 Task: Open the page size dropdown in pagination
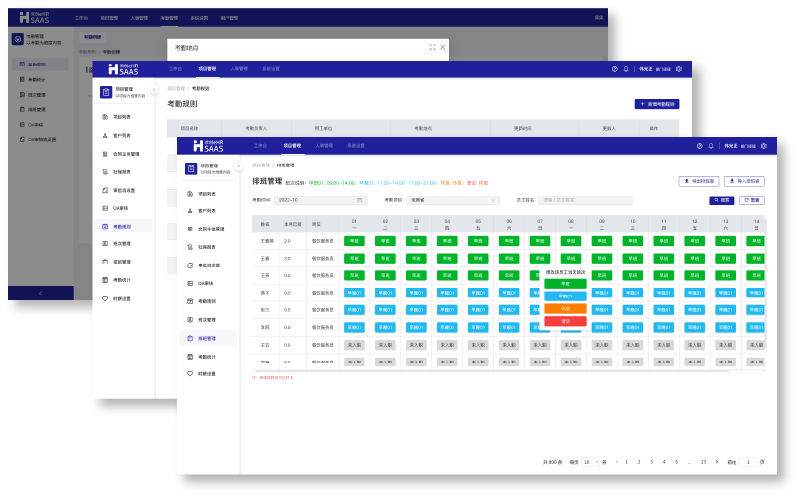pos(590,462)
